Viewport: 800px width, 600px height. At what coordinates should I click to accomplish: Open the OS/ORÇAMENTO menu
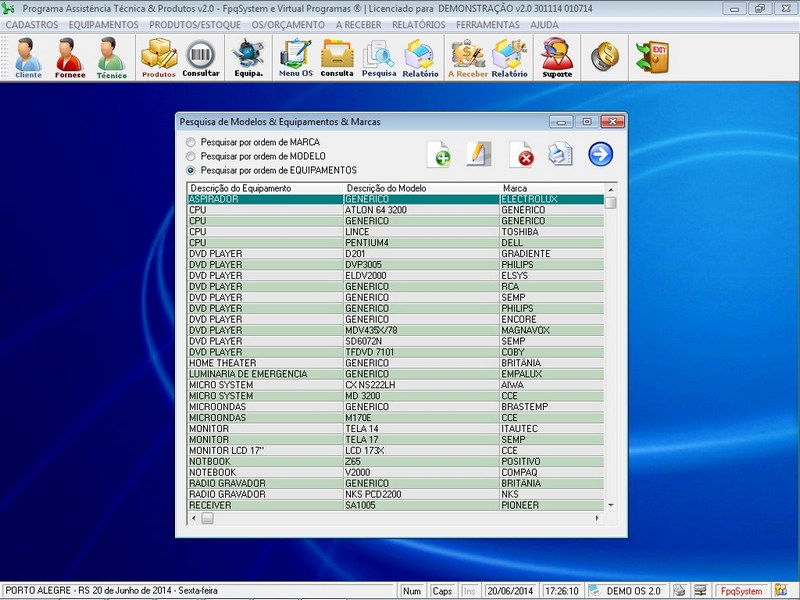(x=288, y=25)
